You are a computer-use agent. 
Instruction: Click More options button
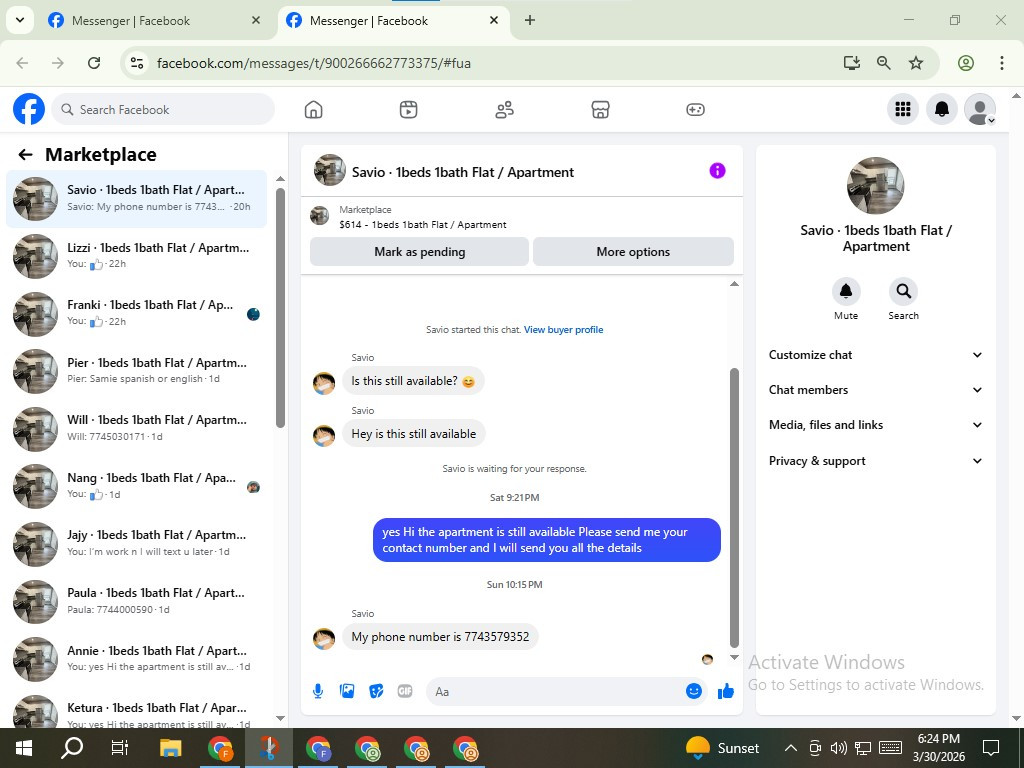coord(633,252)
